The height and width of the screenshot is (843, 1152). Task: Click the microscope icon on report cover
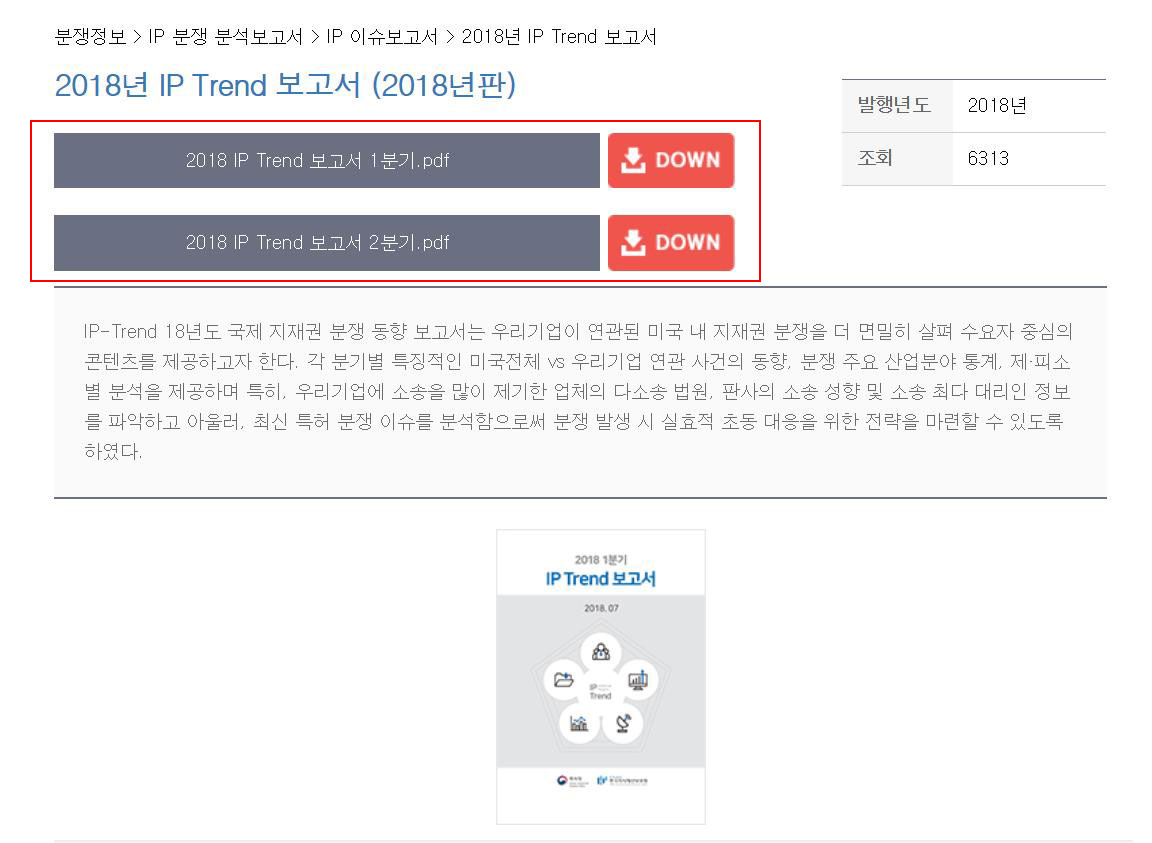point(623,723)
